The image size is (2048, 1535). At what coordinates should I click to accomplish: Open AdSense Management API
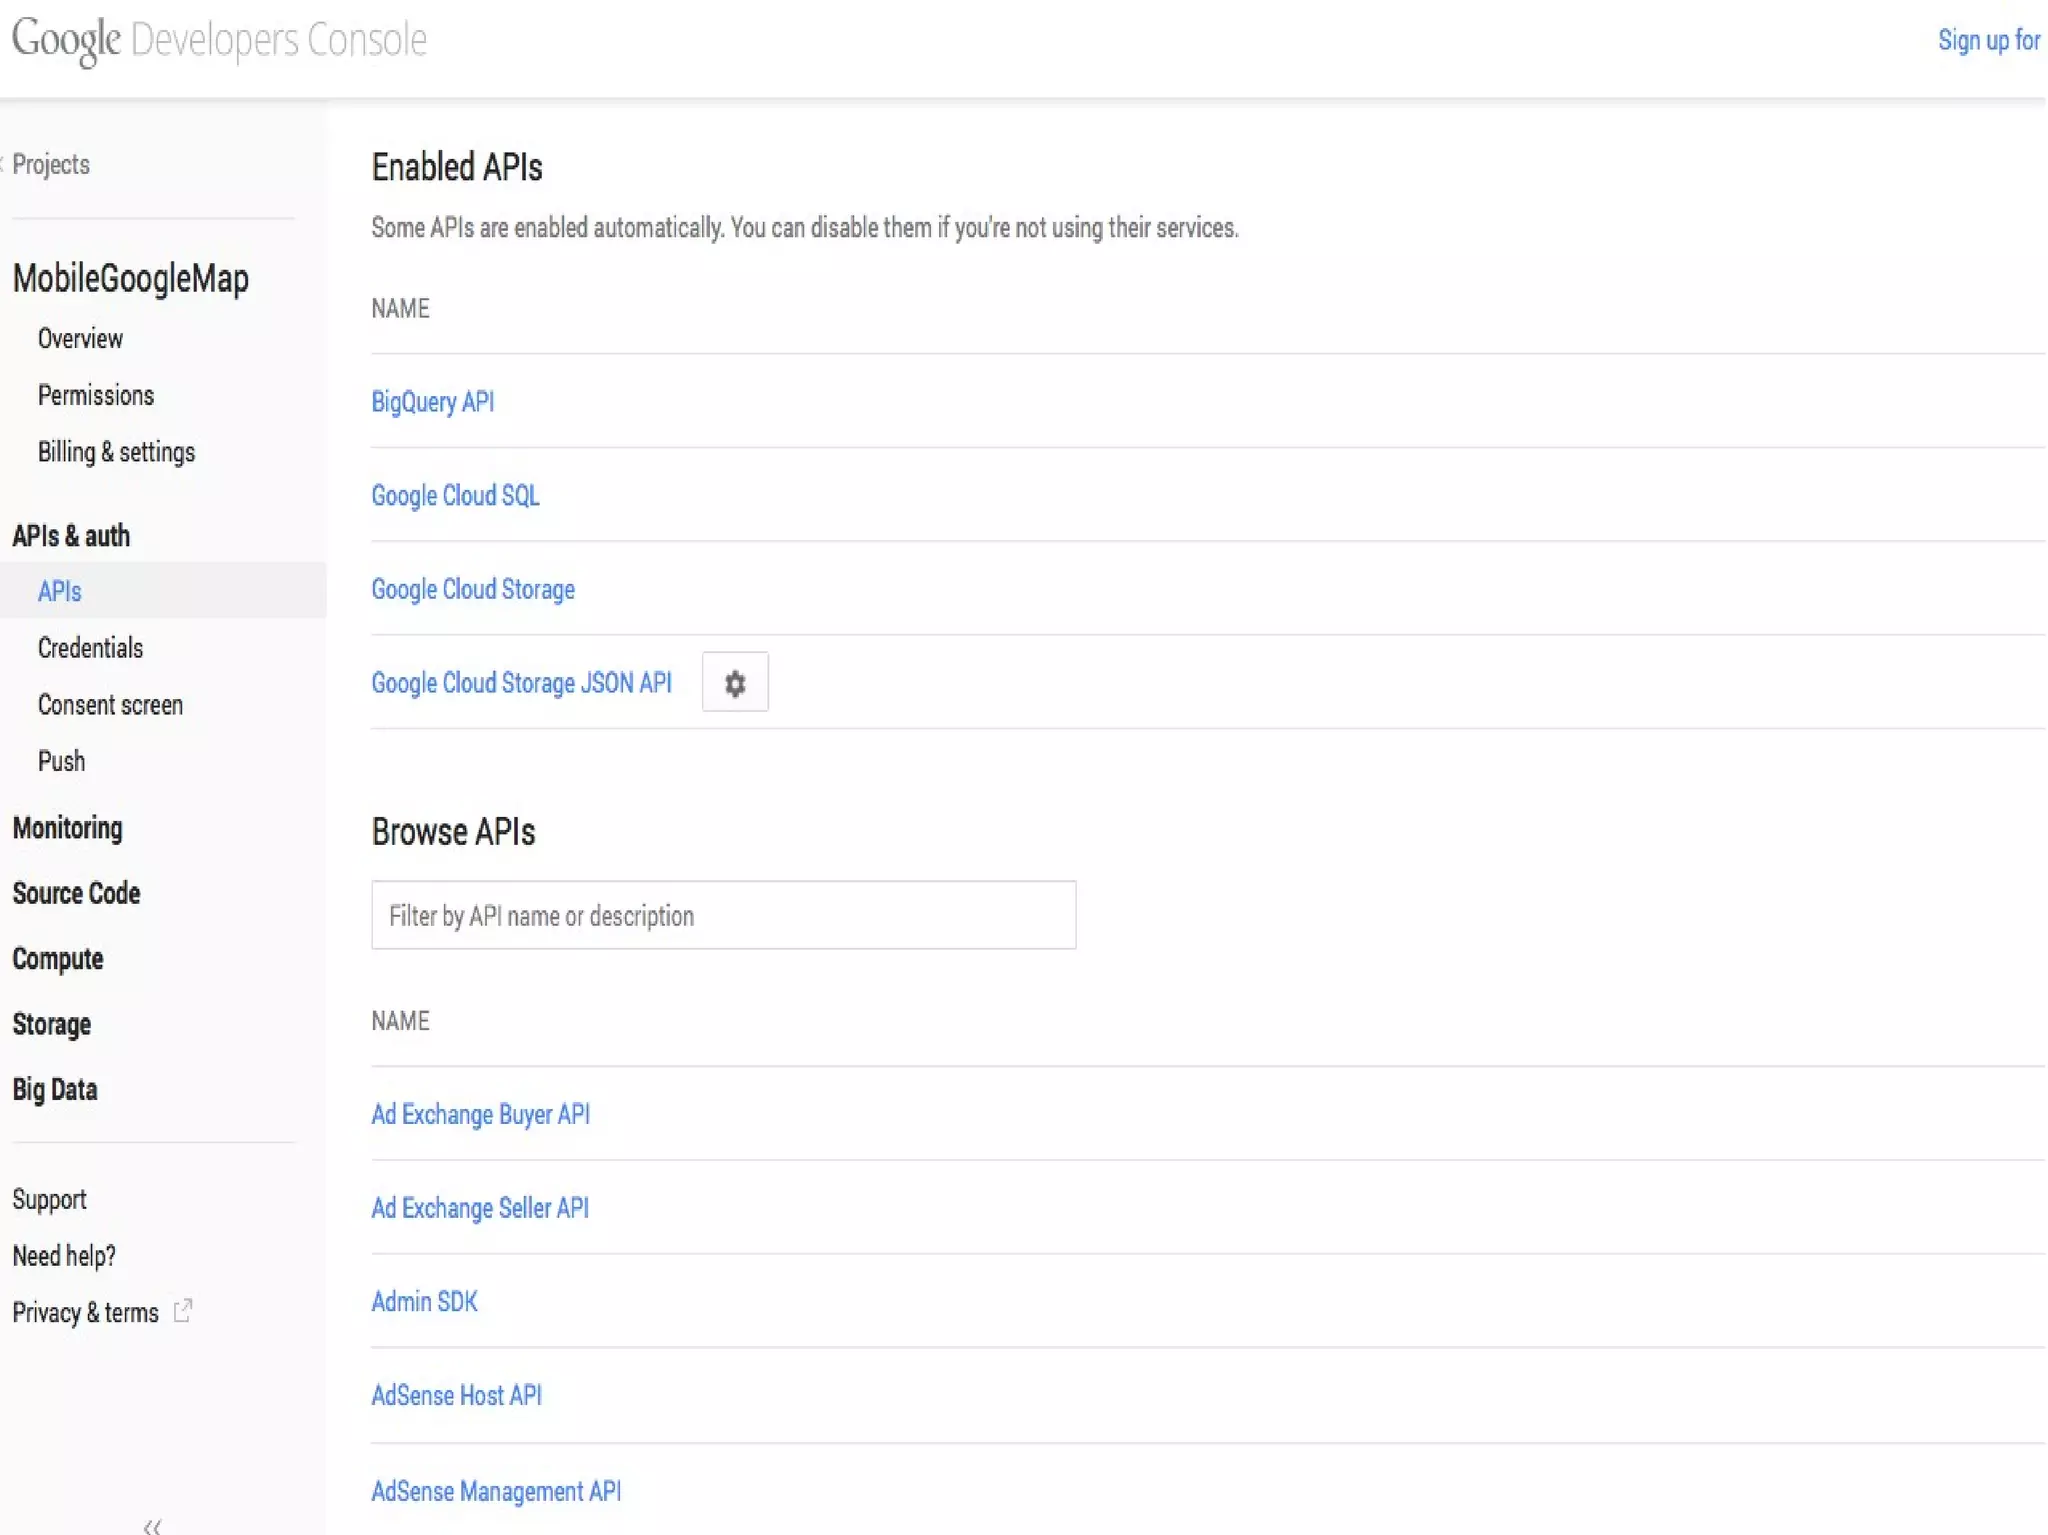pyautogui.click(x=496, y=1492)
